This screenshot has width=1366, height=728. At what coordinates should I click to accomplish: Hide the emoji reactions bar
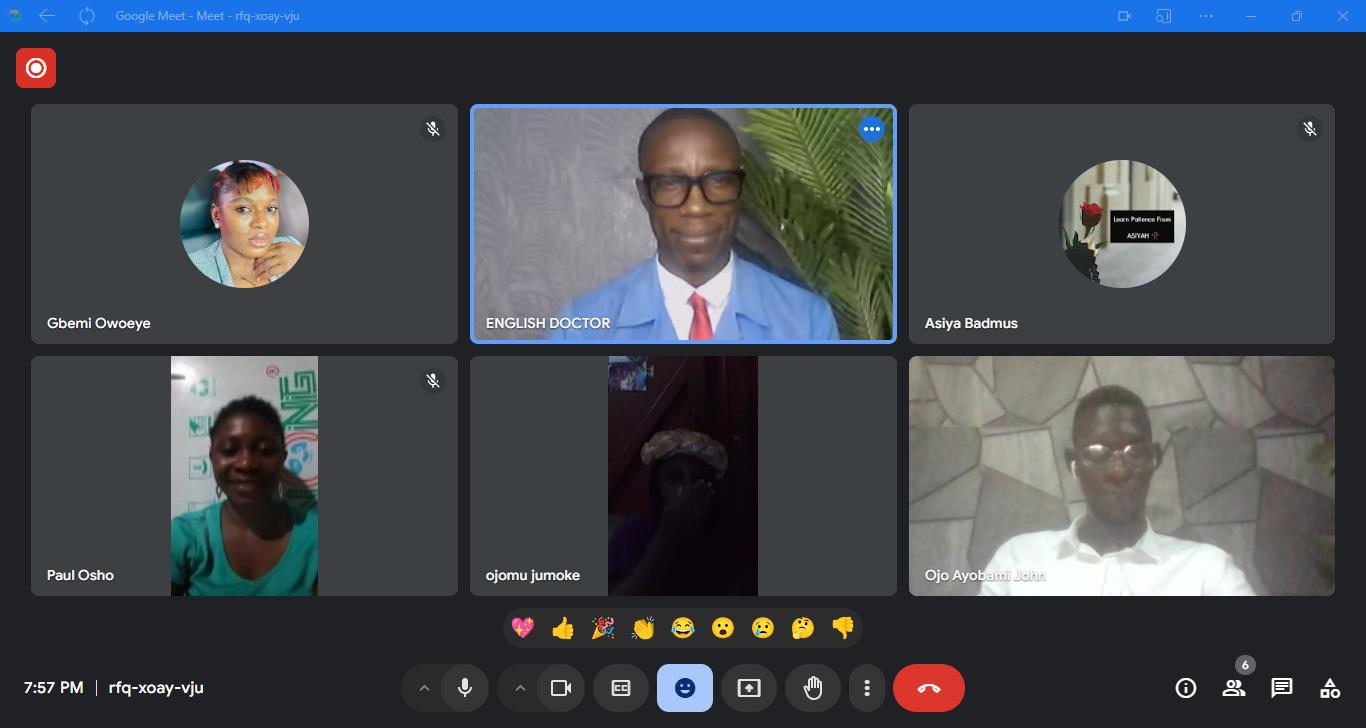[x=685, y=688]
